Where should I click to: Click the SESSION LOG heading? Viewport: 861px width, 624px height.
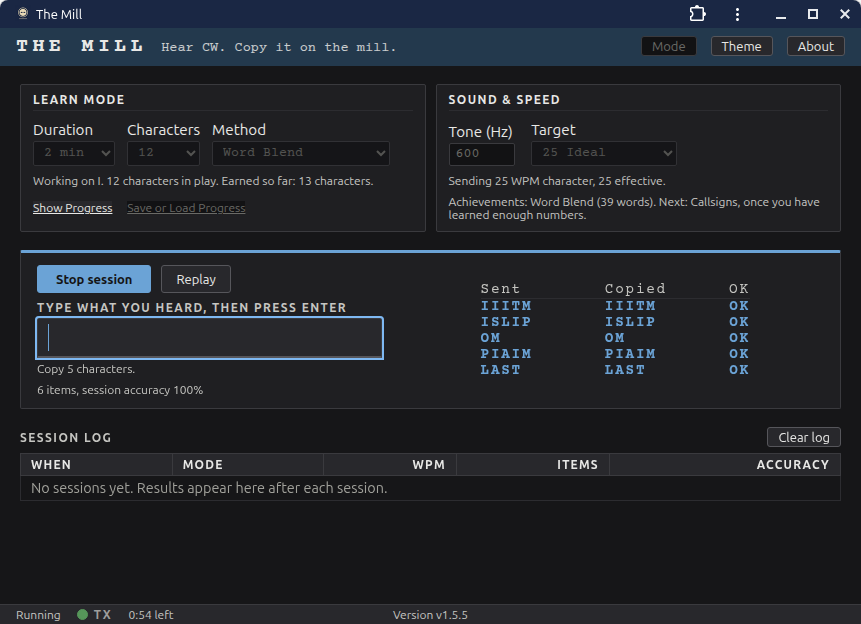click(x=65, y=438)
